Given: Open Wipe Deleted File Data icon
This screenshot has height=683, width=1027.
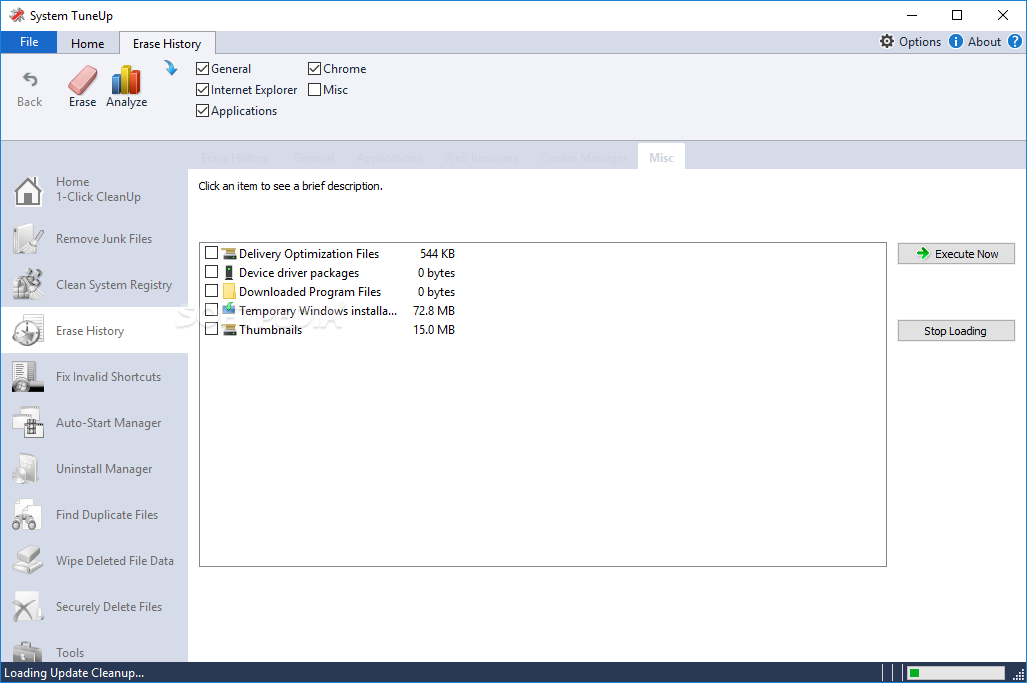Looking at the screenshot, I should click(28, 560).
